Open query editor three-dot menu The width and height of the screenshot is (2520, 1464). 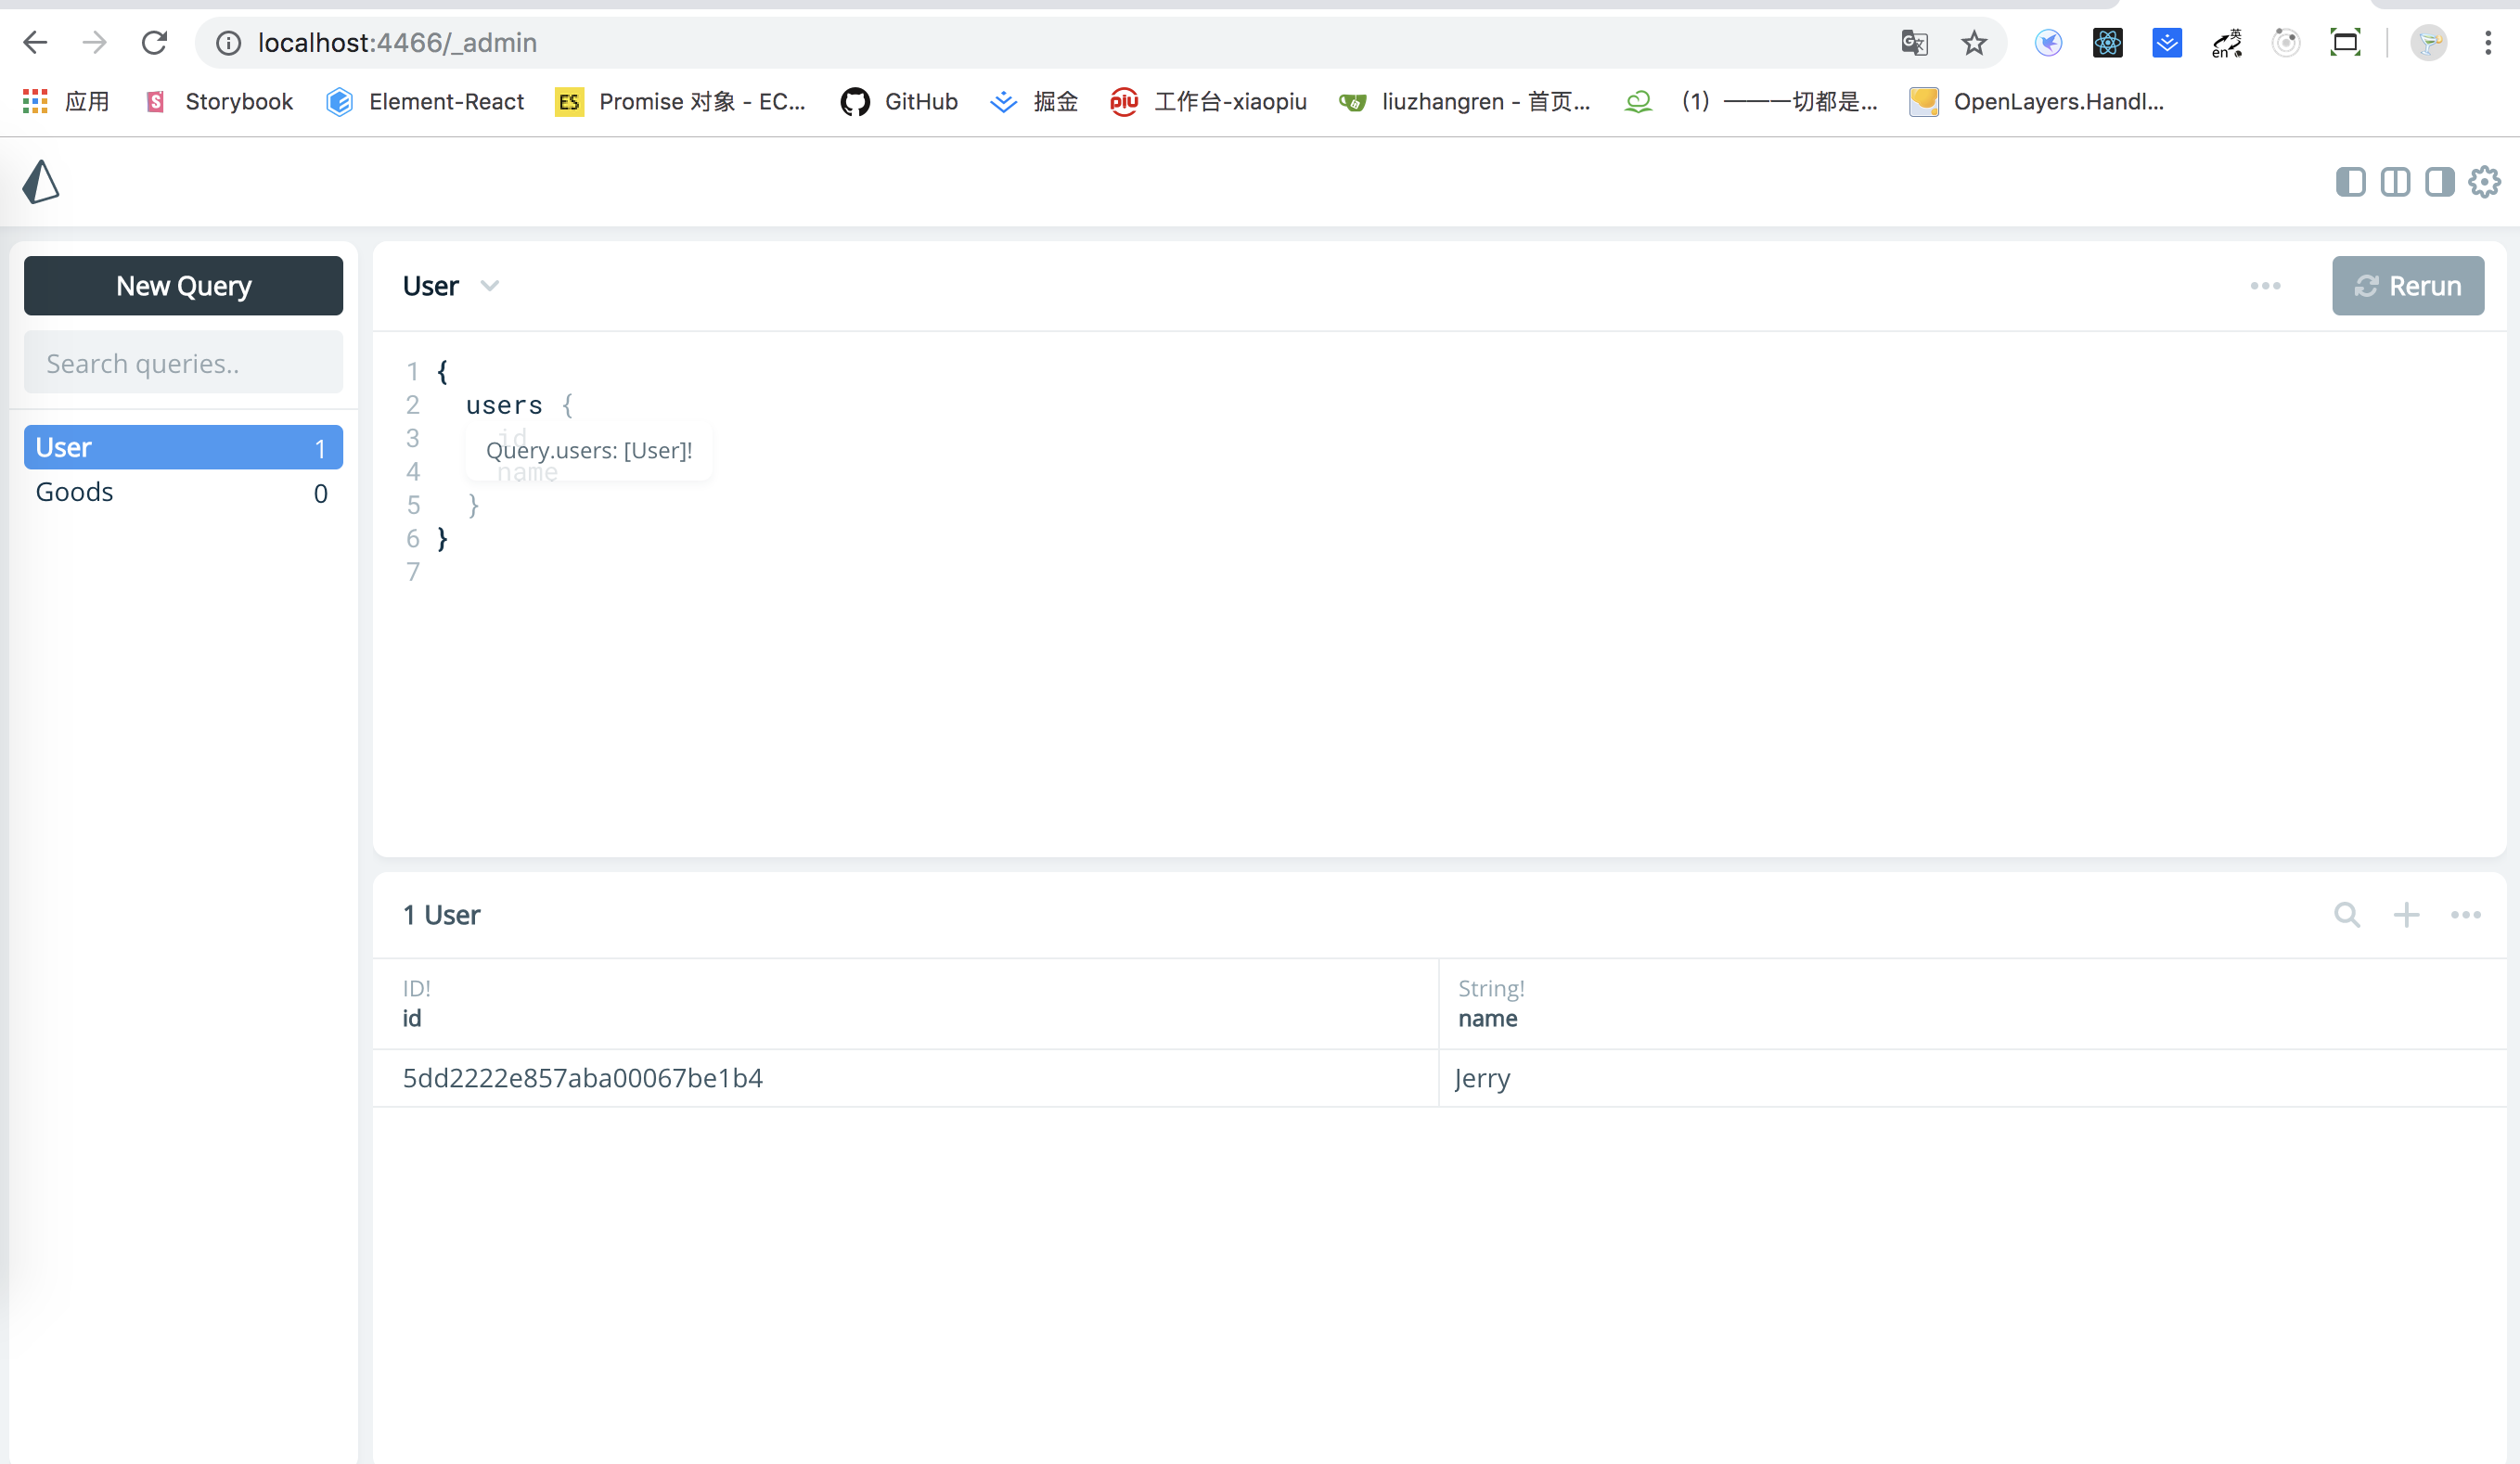2265,286
